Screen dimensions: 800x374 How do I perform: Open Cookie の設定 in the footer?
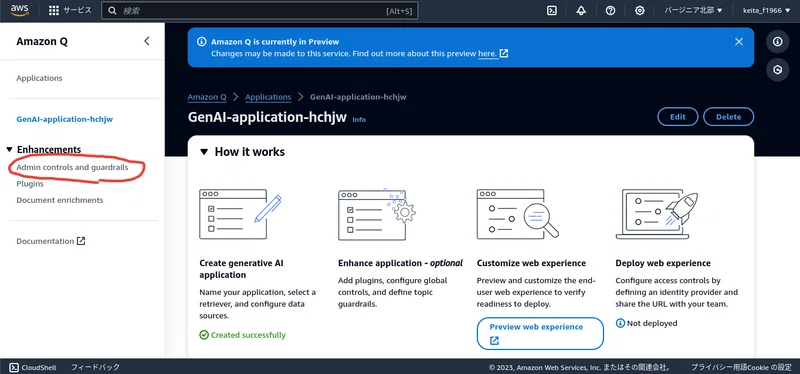point(768,367)
